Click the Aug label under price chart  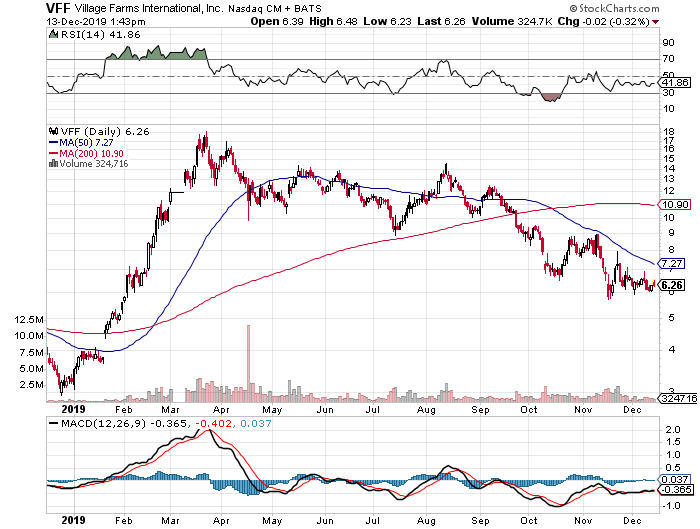(x=426, y=410)
